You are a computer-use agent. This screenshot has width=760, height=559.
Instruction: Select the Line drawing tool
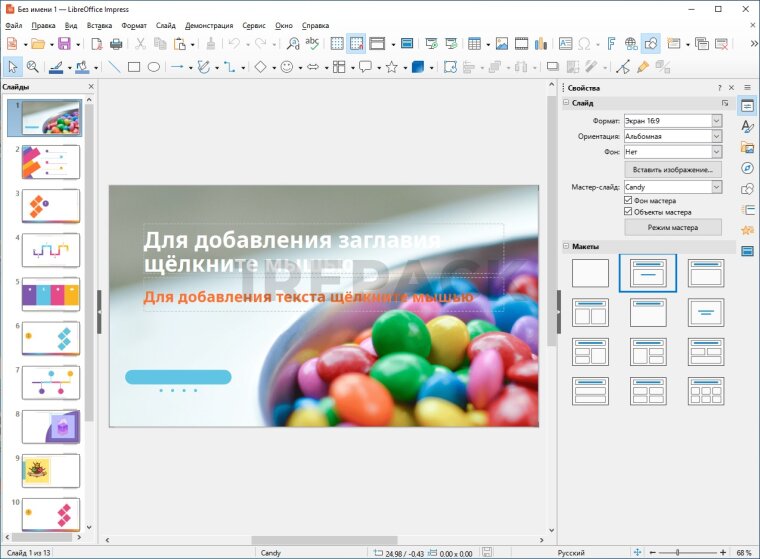pyautogui.click(x=113, y=67)
